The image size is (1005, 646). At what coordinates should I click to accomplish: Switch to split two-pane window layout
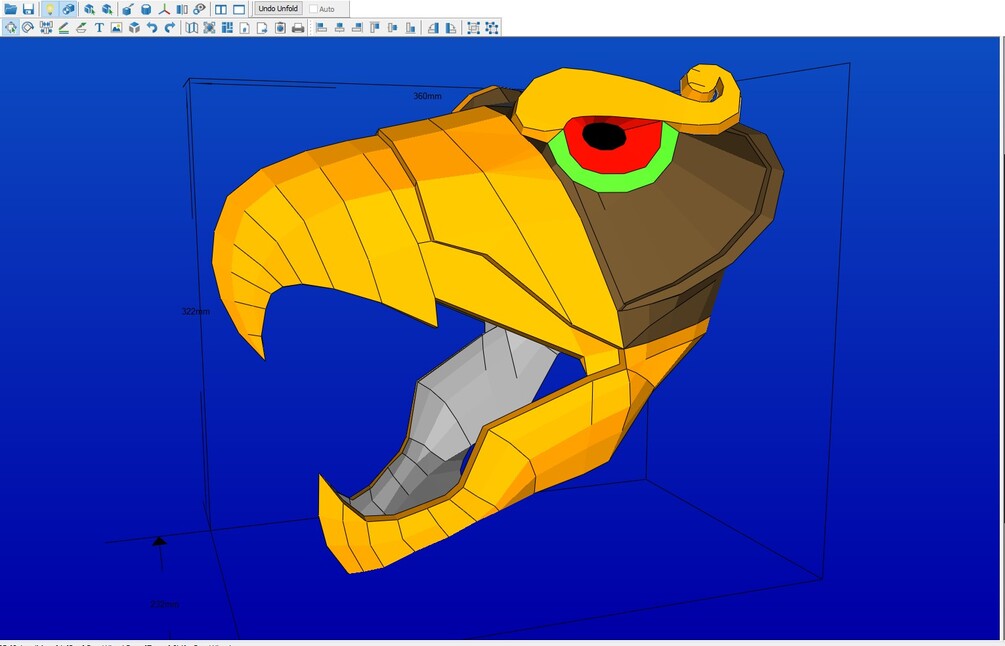[221, 9]
